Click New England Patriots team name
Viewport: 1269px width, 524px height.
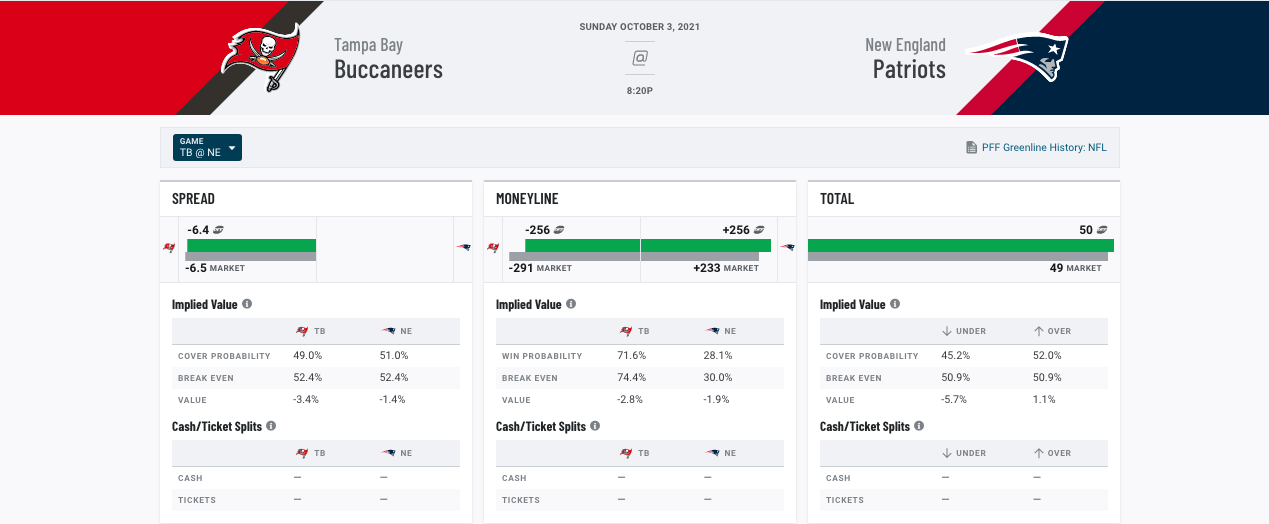pos(905,59)
